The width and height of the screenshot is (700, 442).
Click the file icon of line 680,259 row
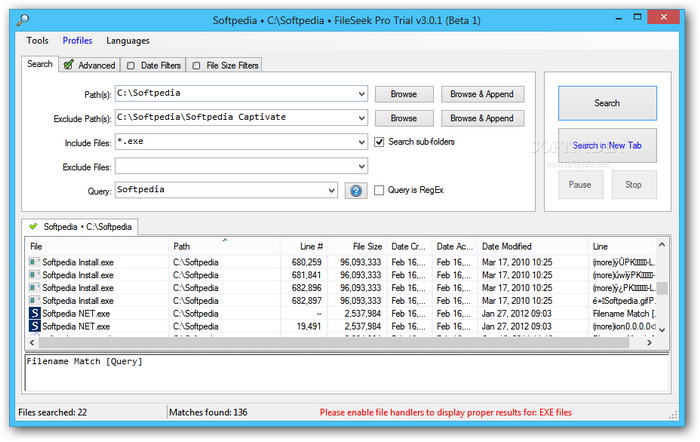[34, 262]
